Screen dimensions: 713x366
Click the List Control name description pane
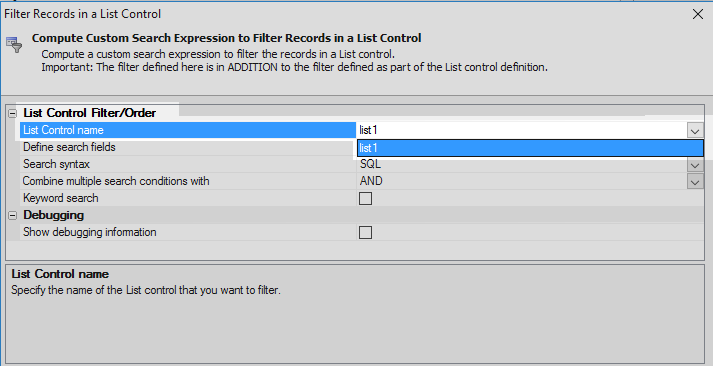(x=355, y=313)
